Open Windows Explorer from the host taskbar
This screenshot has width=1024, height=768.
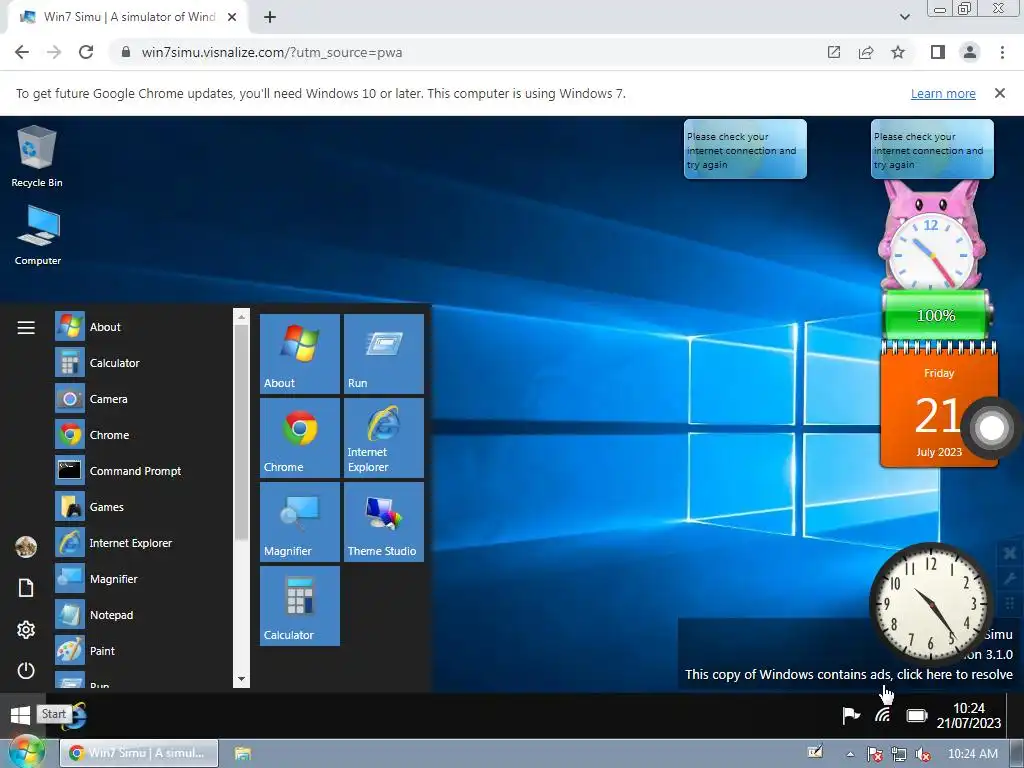[x=243, y=753]
